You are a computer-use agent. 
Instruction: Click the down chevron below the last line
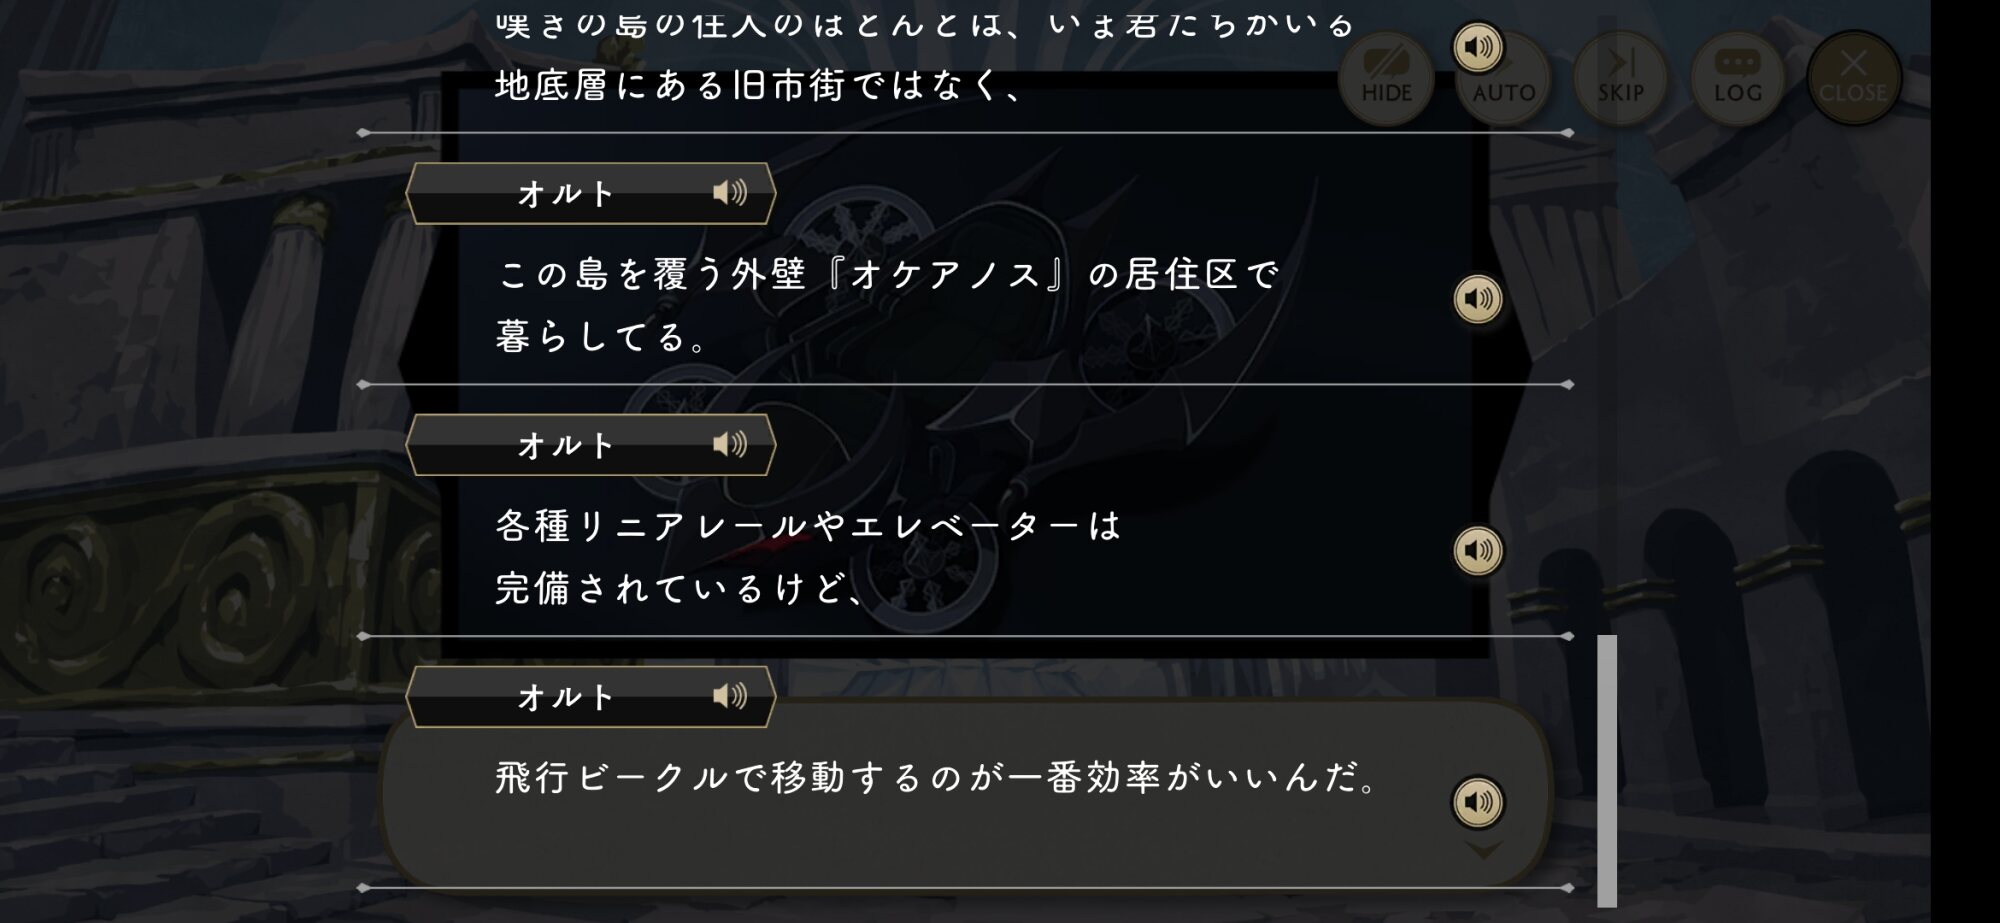click(1482, 850)
